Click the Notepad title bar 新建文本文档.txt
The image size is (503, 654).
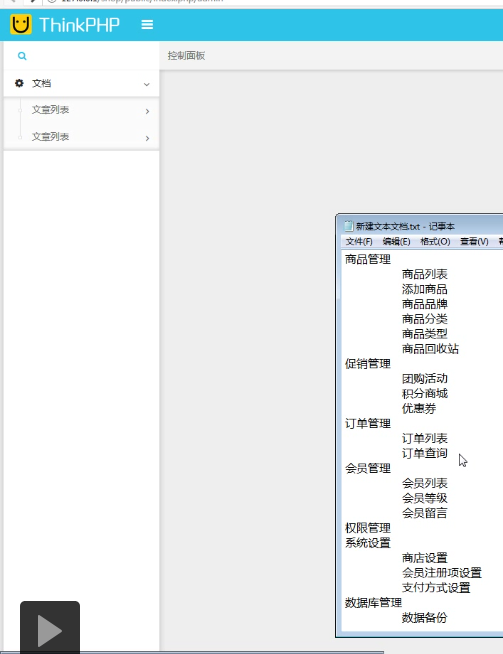point(405,226)
